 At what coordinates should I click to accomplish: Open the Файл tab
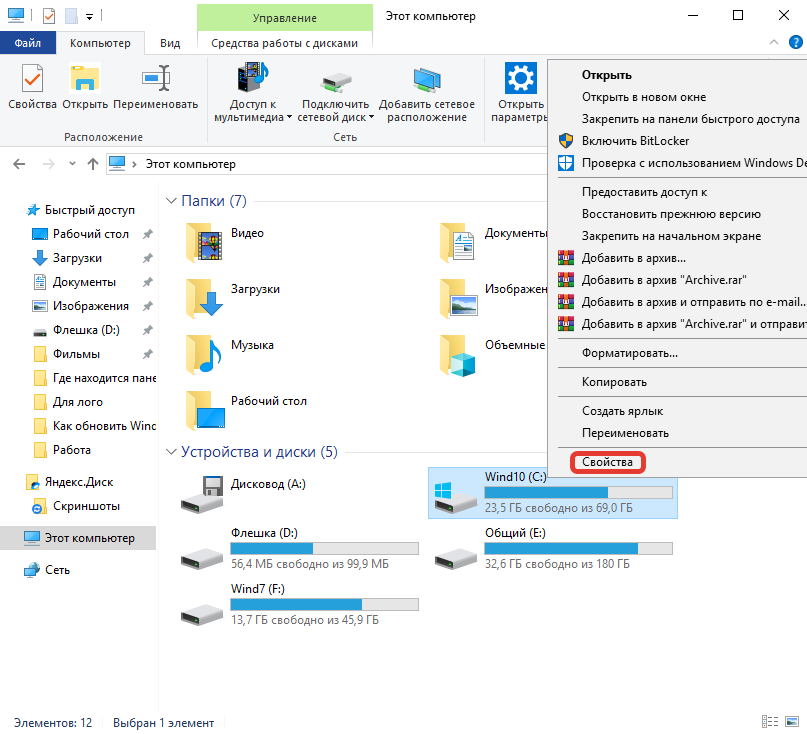click(x=28, y=43)
